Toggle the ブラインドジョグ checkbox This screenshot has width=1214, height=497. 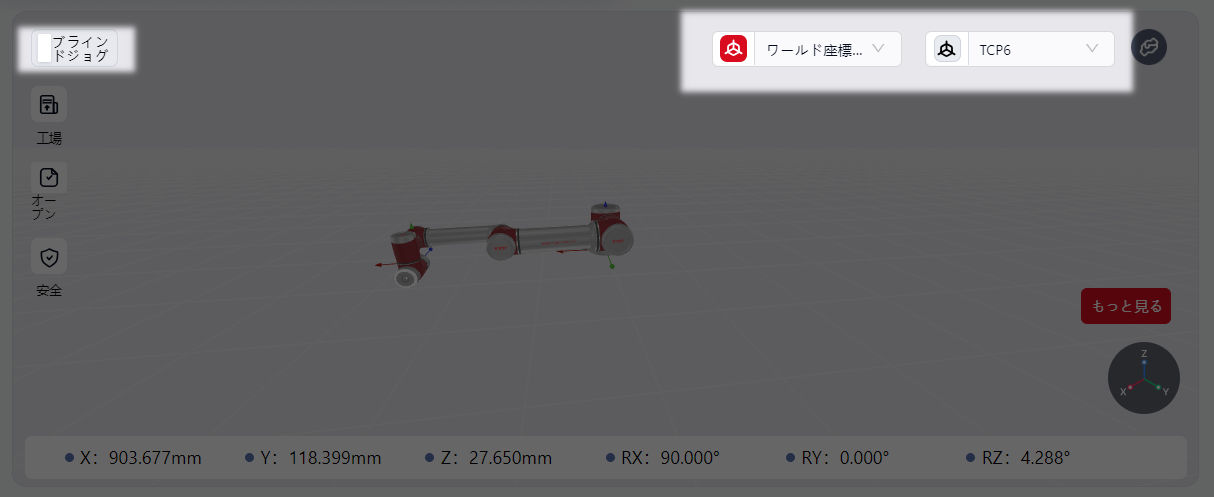click(43, 48)
